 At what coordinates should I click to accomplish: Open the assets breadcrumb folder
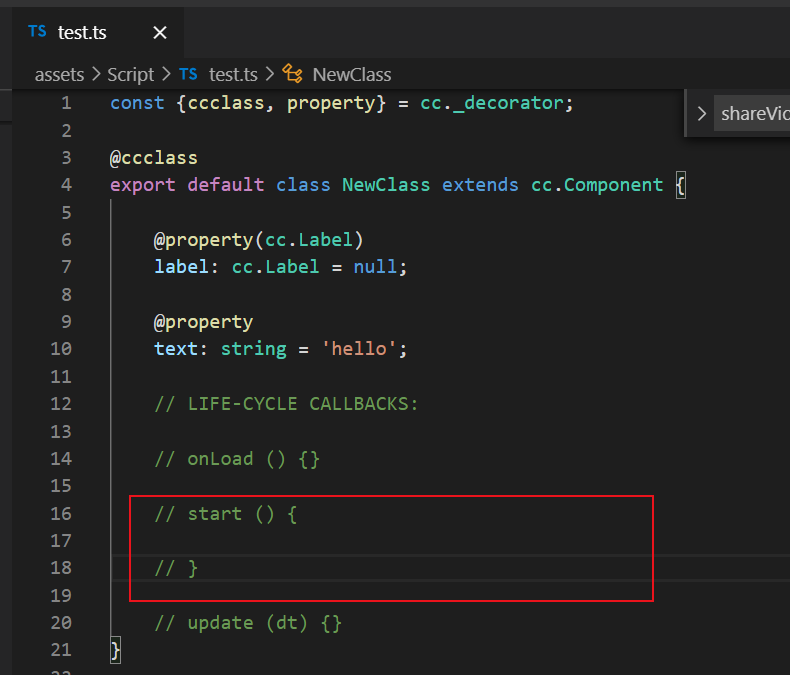(59, 75)
